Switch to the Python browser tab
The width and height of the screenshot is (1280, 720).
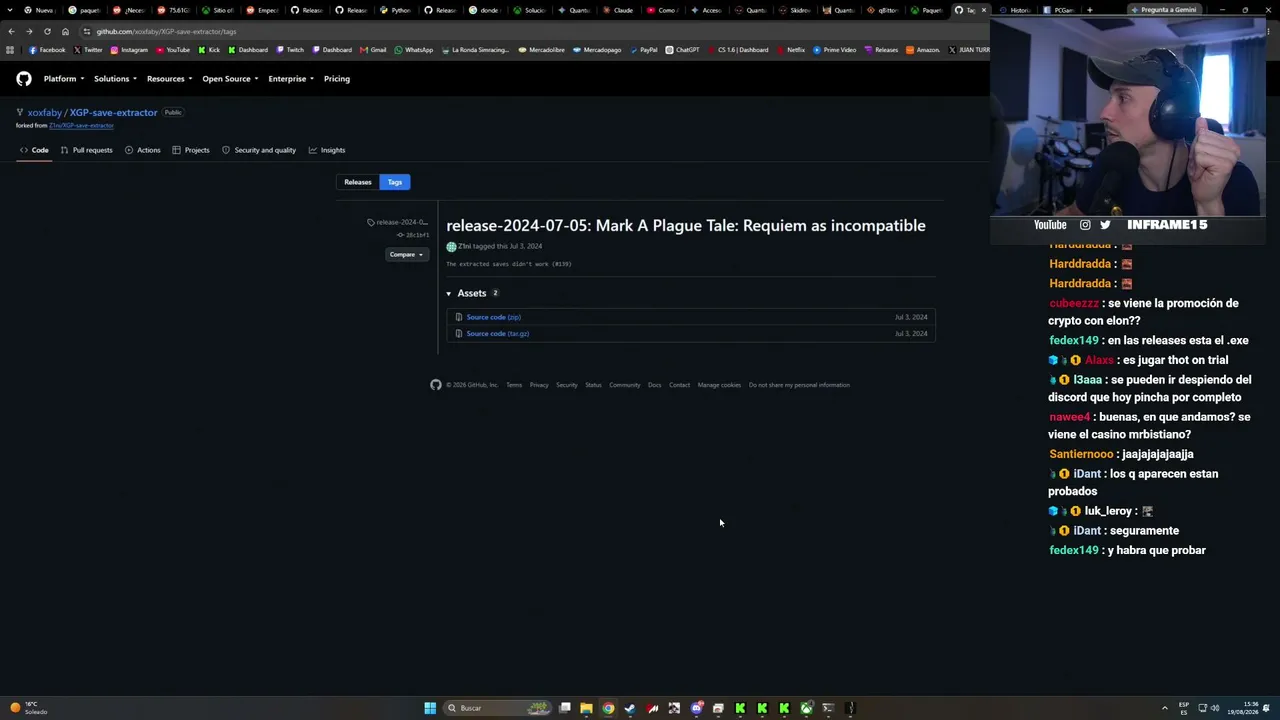[396, 10]
